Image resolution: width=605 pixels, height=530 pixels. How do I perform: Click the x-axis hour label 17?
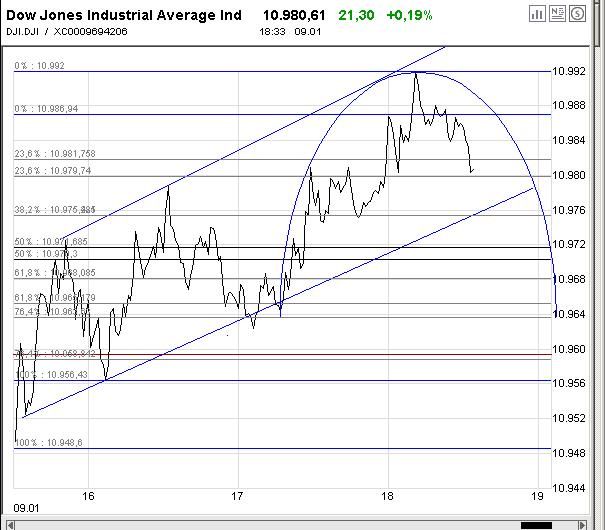237,496
